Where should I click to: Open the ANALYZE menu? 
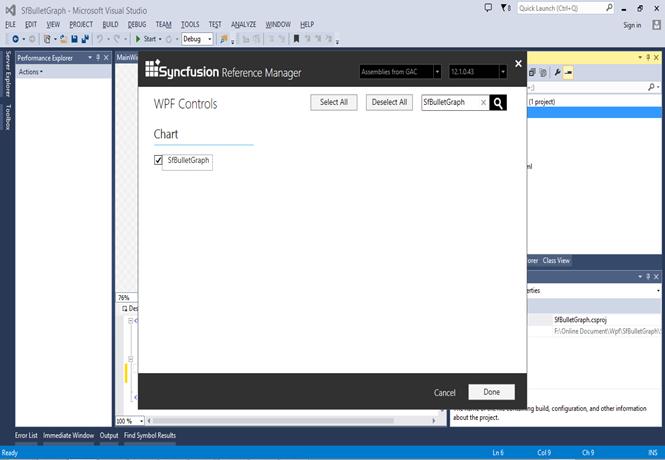point(243,25)
